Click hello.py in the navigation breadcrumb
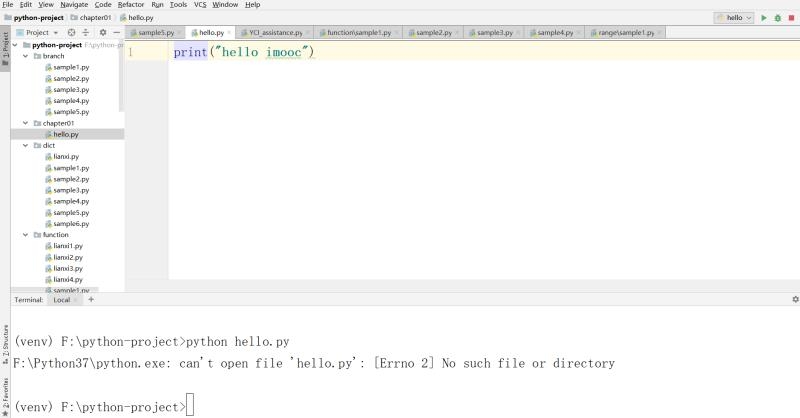The image size is (800, 418). (137, 18)
